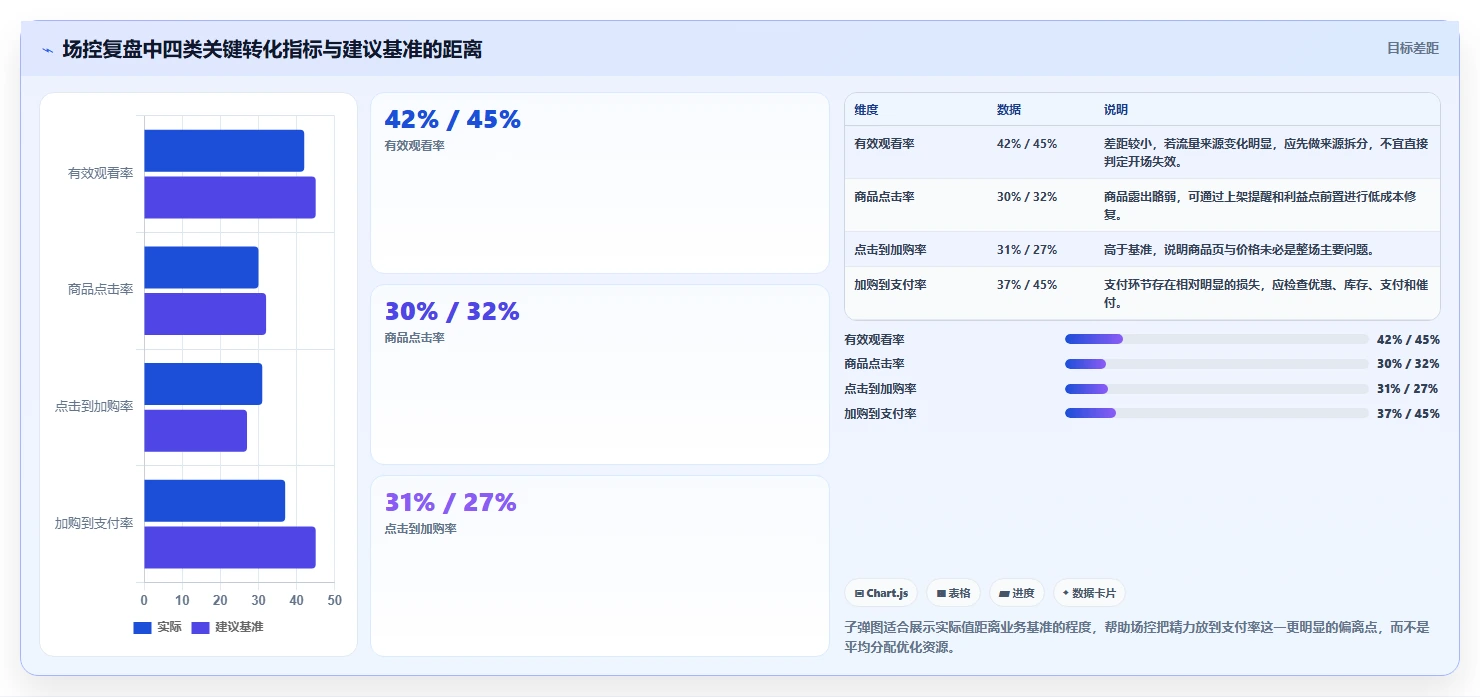This screenshot has height=697, width=1480.
Task: Click the wave icon beside the page title
Action: click(x=47, y=50)
